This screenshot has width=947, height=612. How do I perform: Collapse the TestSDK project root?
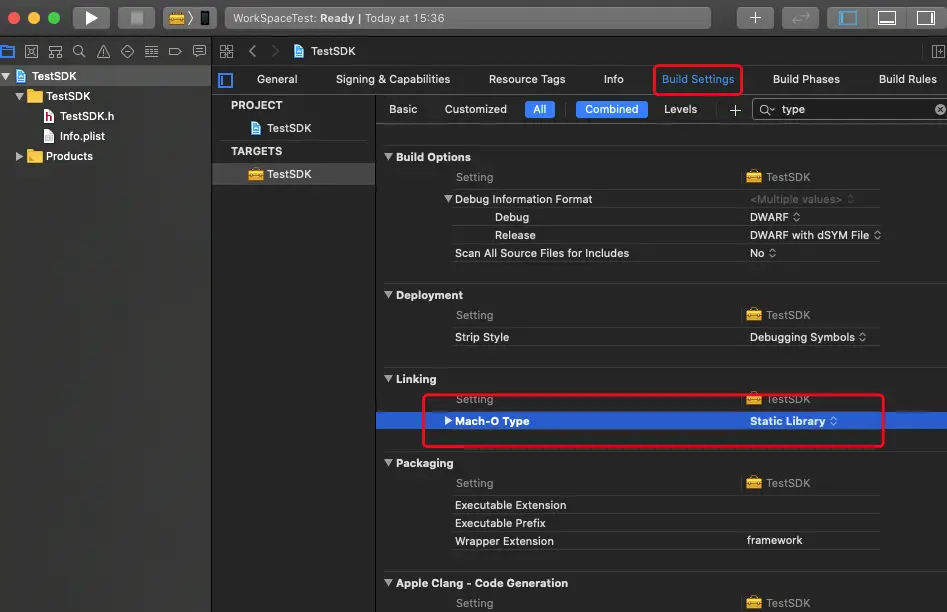tap(6, 76)
